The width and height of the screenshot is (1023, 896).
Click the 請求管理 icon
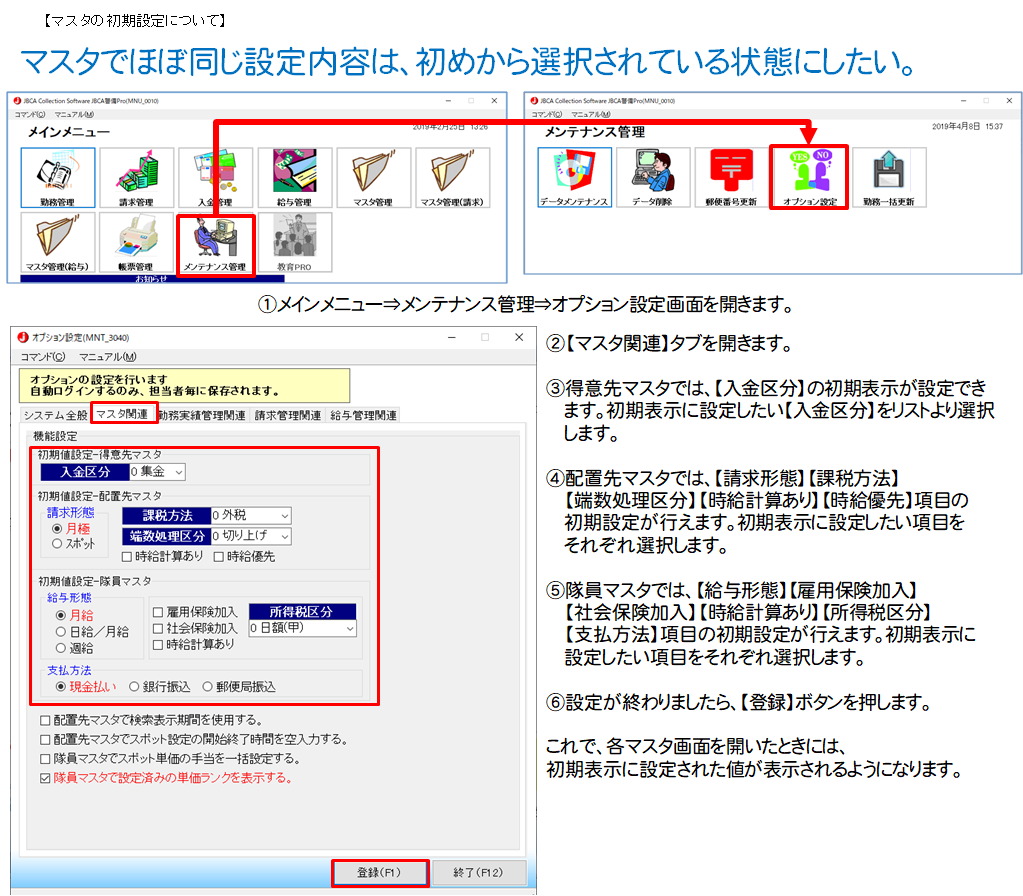[x=136, y=178]
